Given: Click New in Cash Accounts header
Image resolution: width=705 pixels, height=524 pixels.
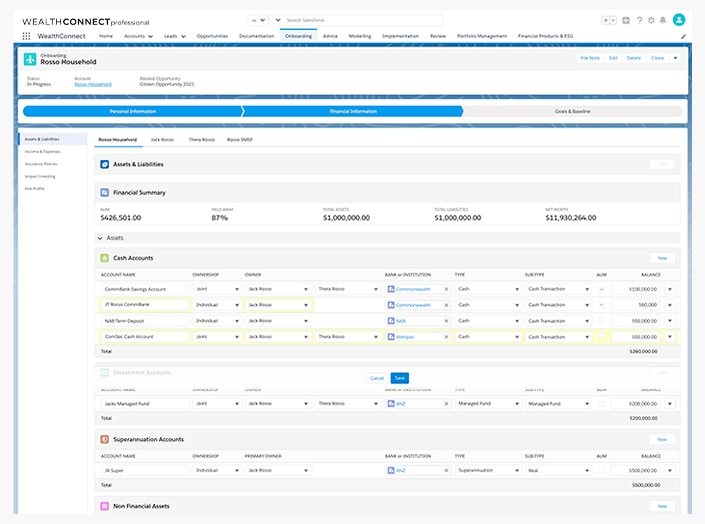Looking at the screenshot, I should tap(662, 258).
